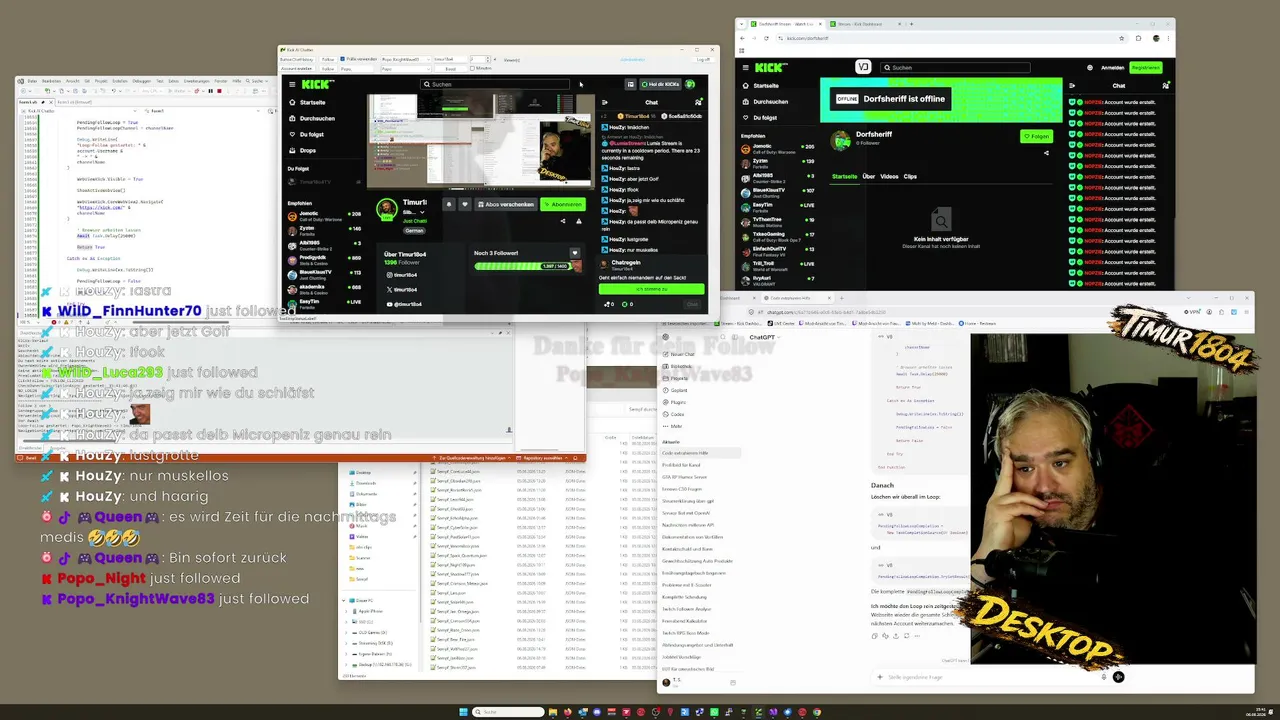The height and width of the screenshot is (720, 1280).
Task: Switch to Clips tab on Dorfsheriff channel
Action: click(x=910, y=176)
